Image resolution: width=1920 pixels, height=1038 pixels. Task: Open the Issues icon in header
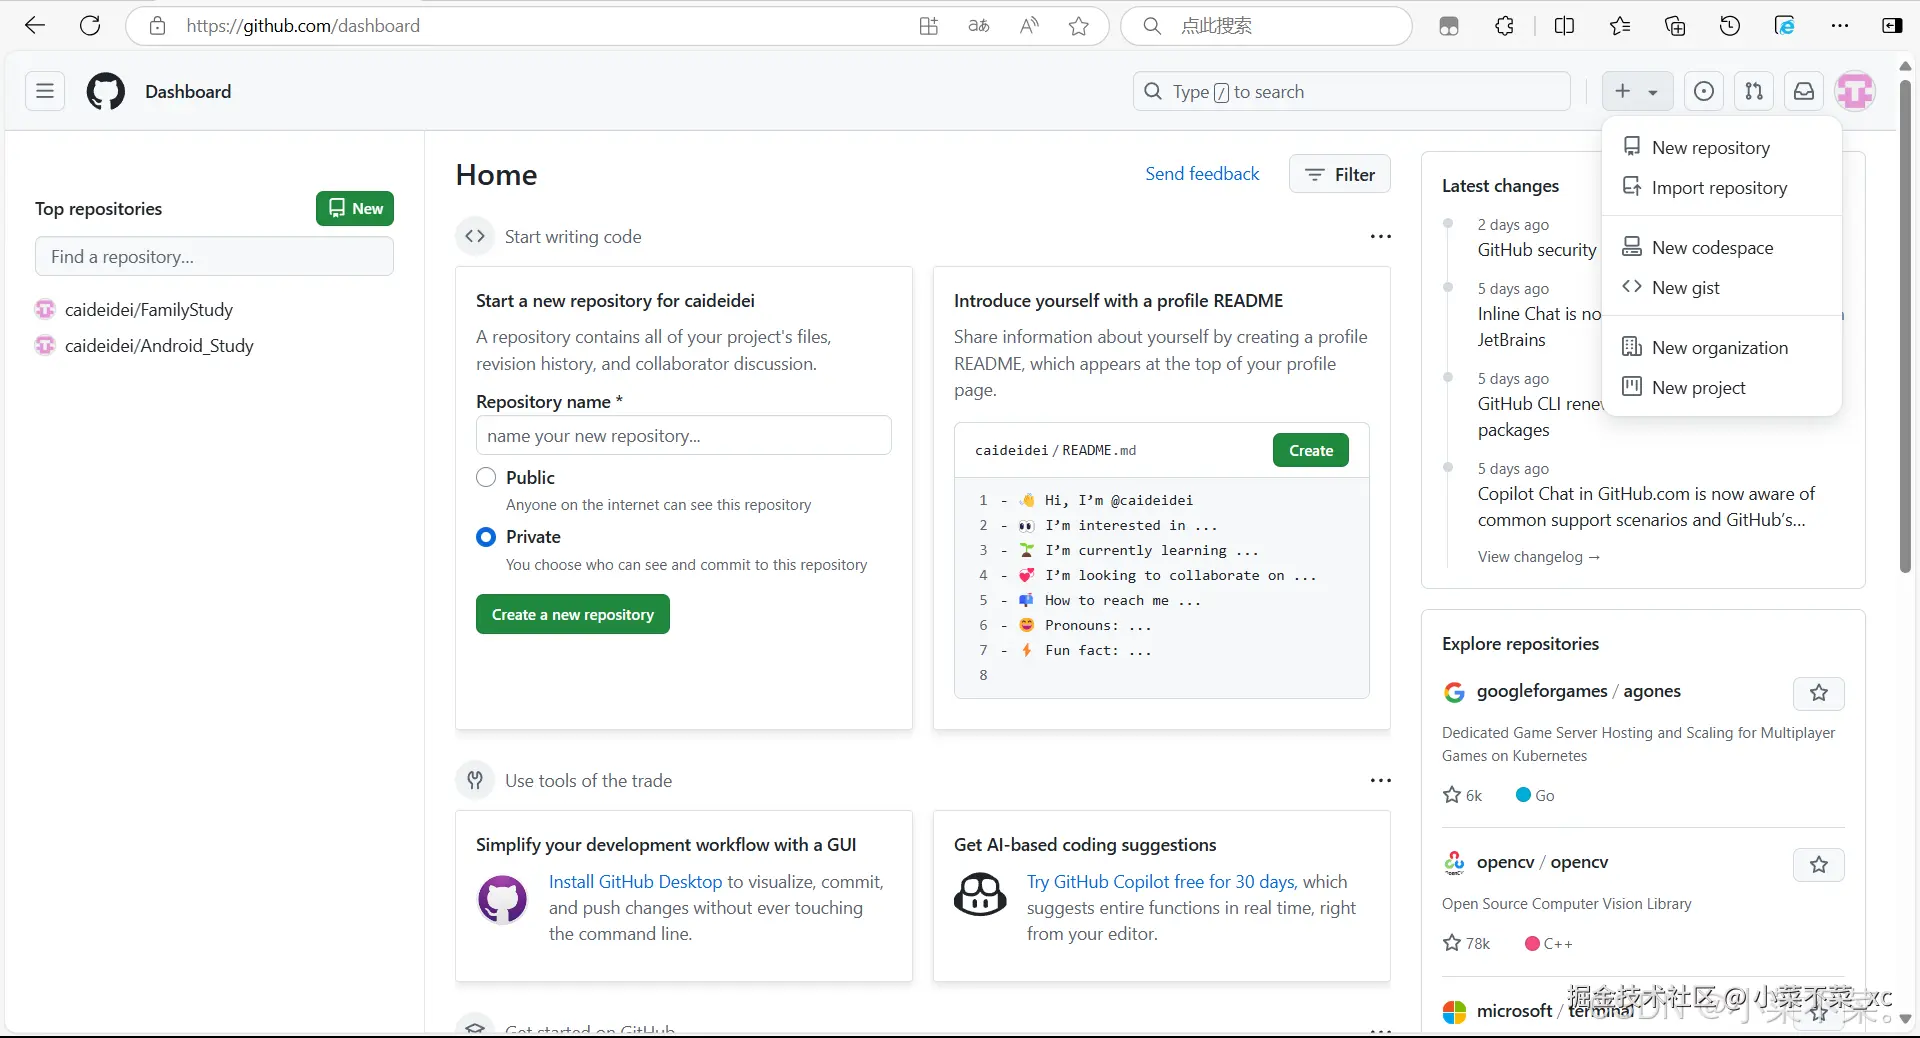click(1704, 91)
